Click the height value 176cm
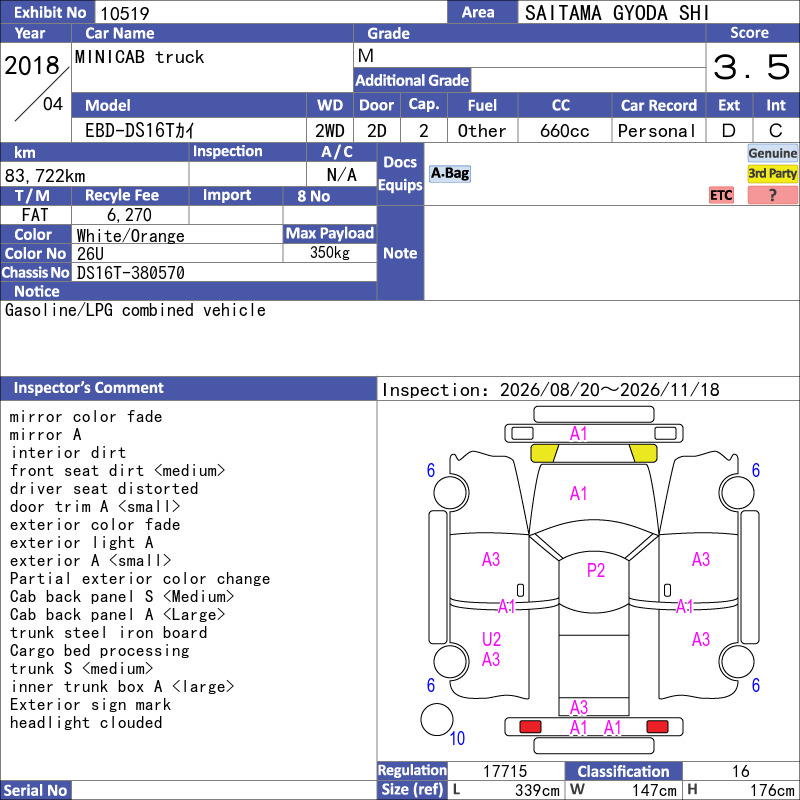The width and height of the screenshot is (800, 800). tap(771, 790)
